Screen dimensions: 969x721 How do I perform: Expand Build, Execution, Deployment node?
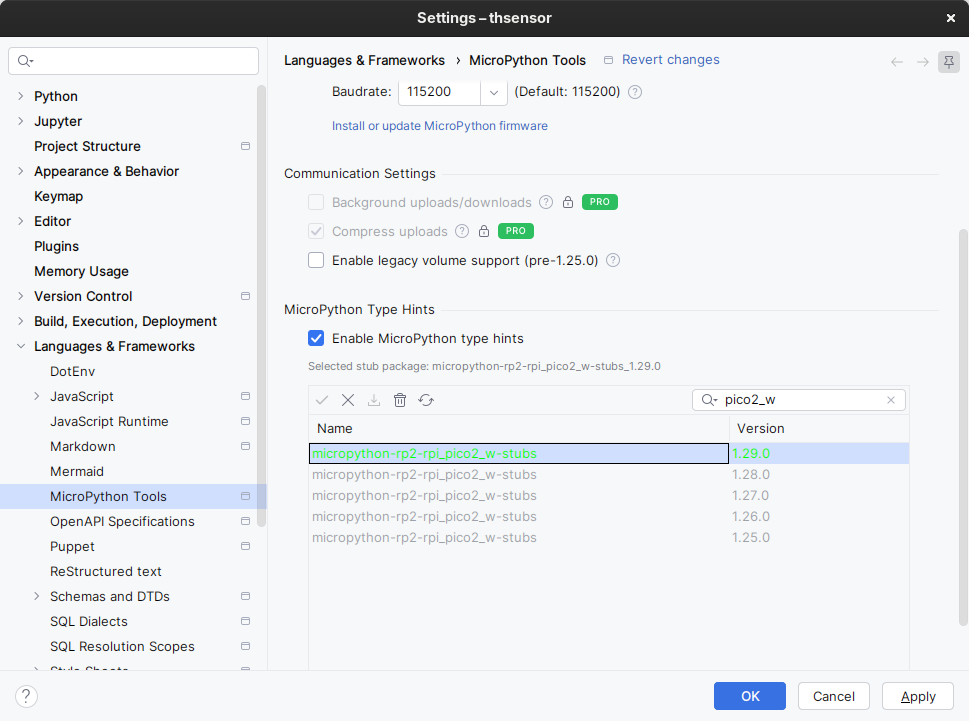(20, 321)
